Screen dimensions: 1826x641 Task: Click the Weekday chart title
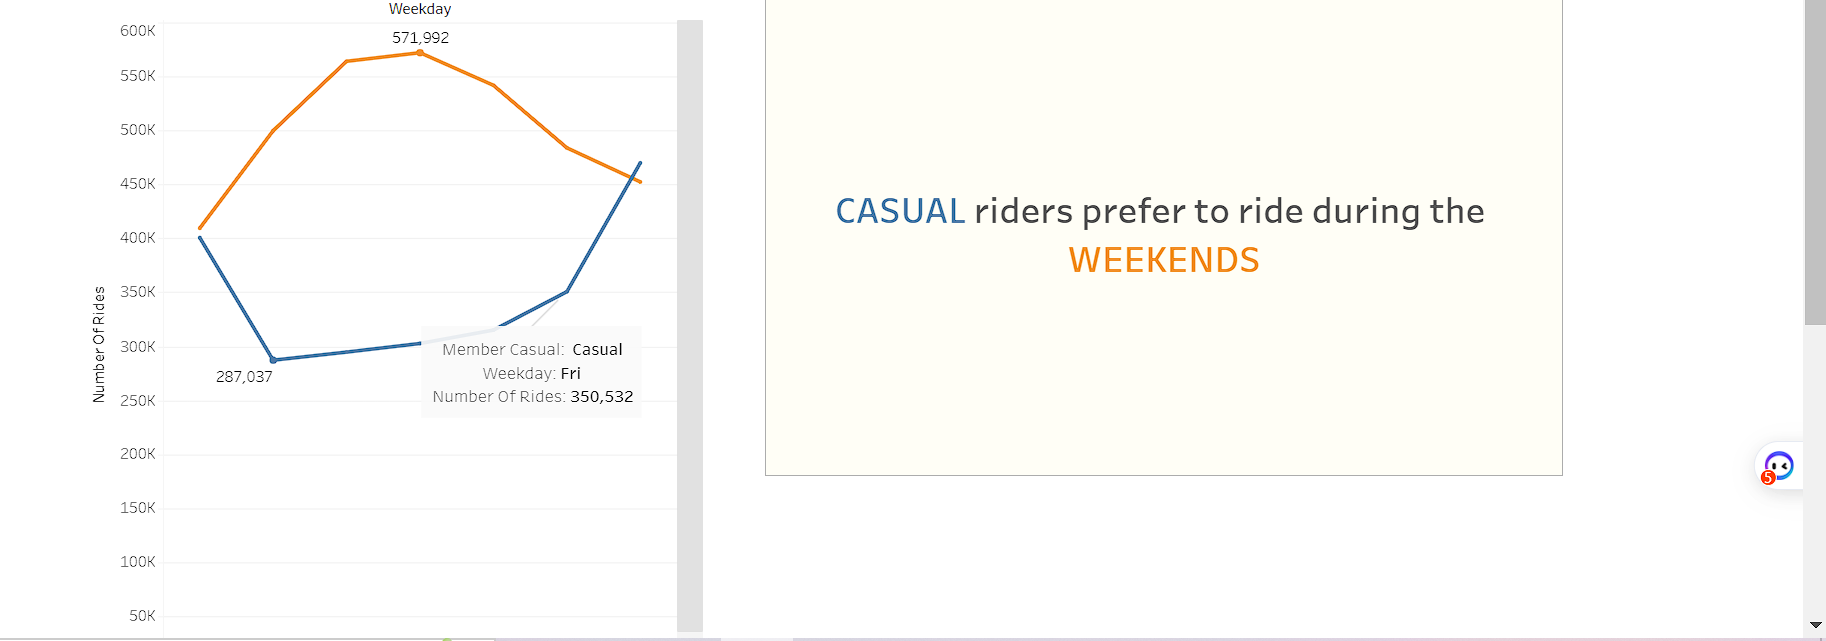(419, 8)
